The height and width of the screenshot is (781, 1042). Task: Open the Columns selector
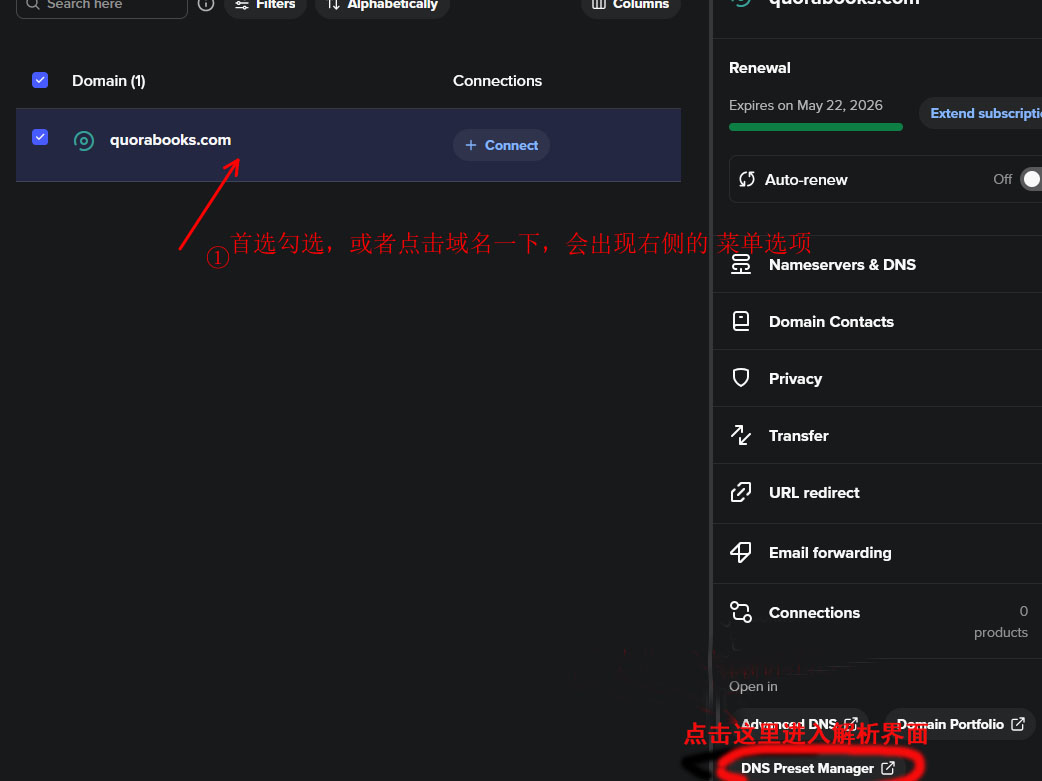coord(630,5)
